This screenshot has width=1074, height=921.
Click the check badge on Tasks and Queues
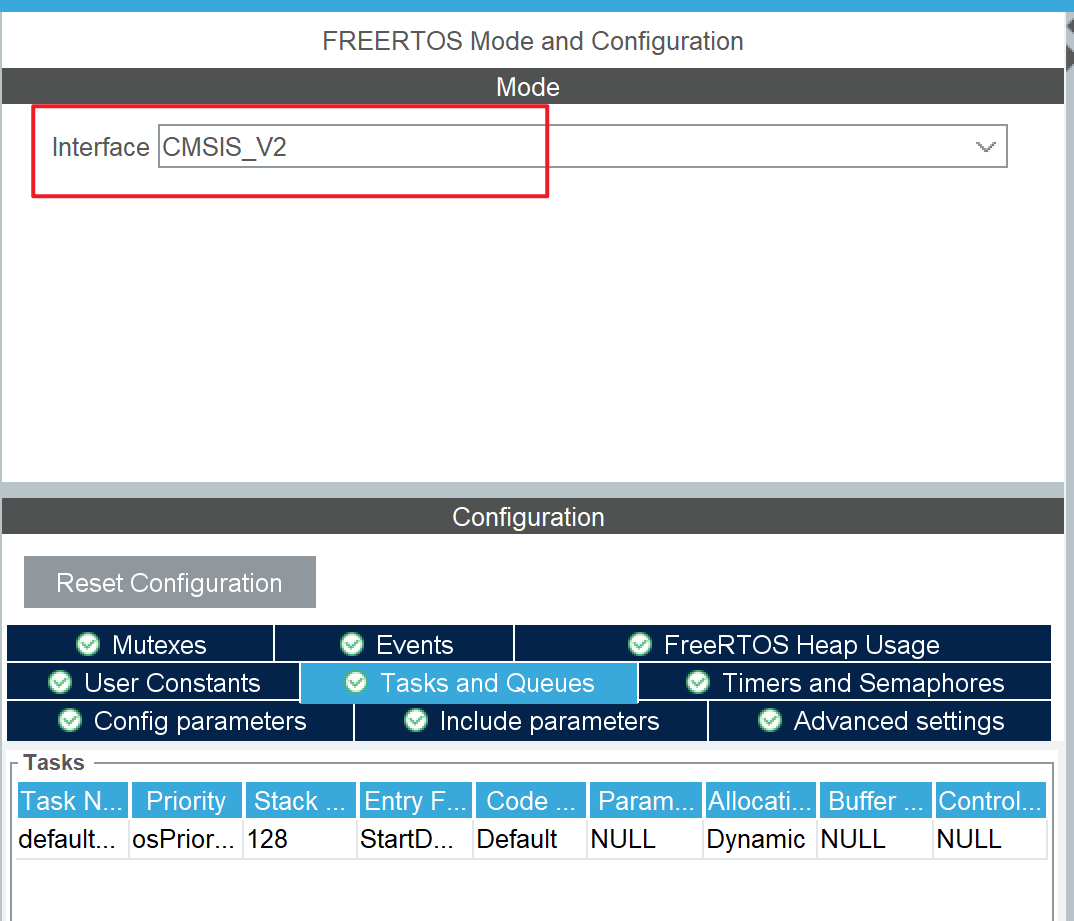[356, 682]
